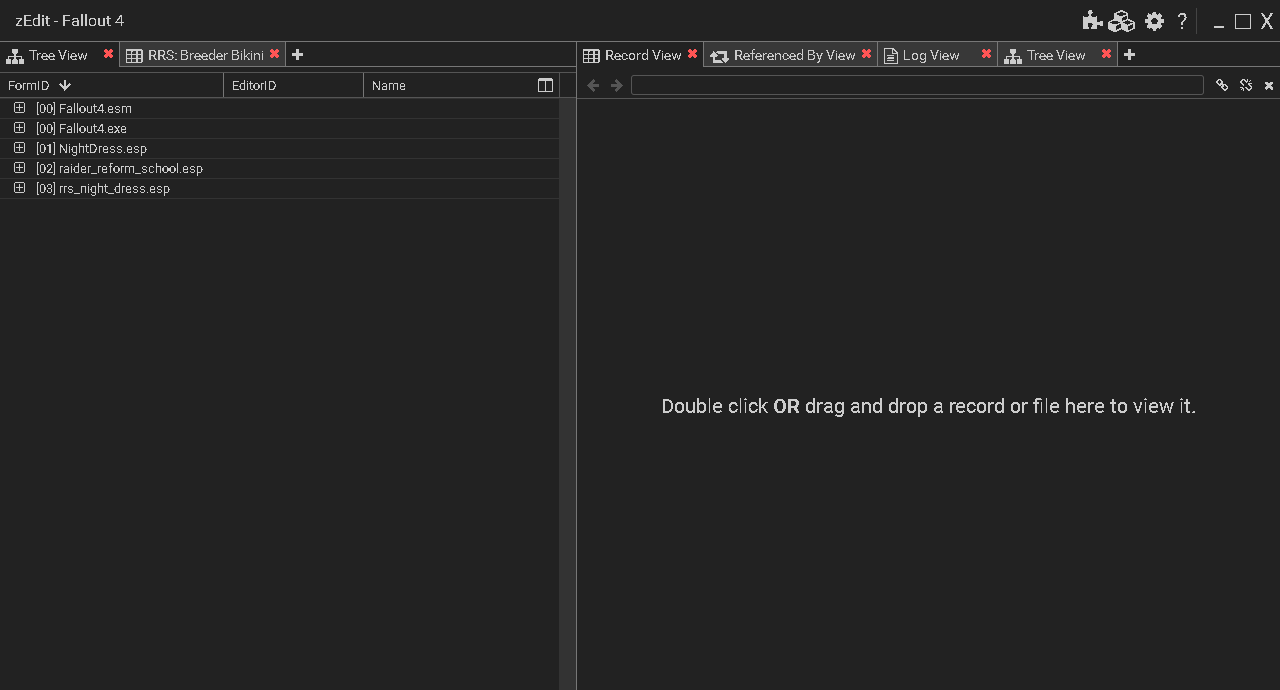Expand the rrs_night_dress.esp node
Viewport: 1280px width, 690px height.
[x=19, y=188]
